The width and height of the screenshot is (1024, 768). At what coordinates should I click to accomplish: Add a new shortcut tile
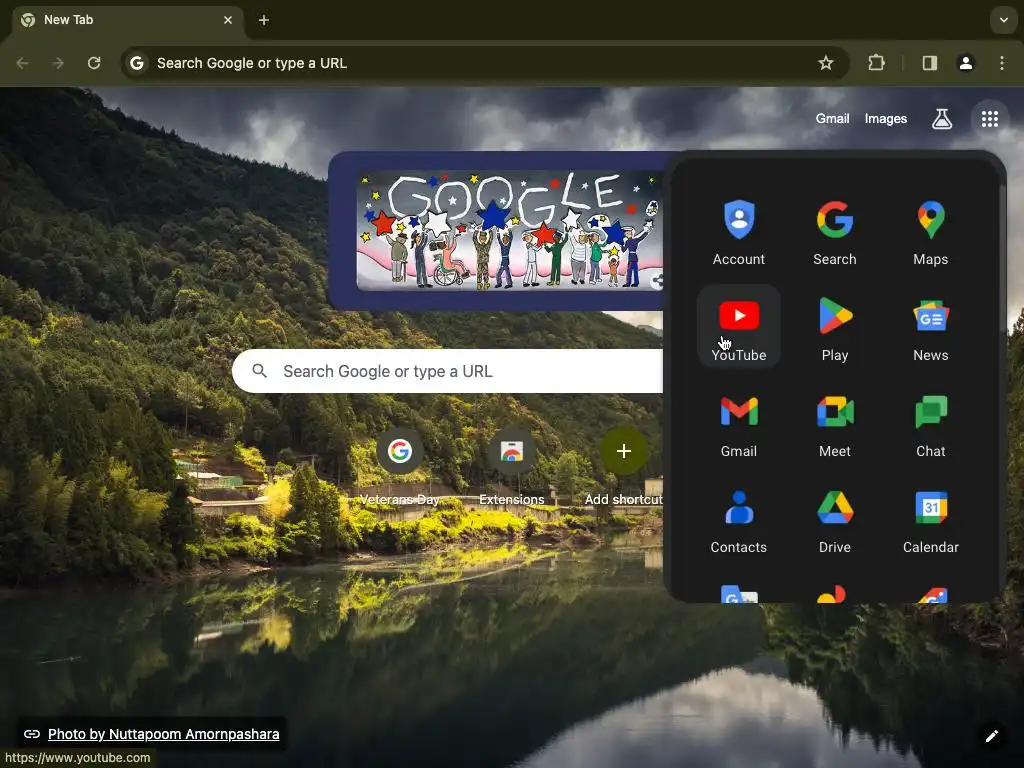[x=624, y=467]
